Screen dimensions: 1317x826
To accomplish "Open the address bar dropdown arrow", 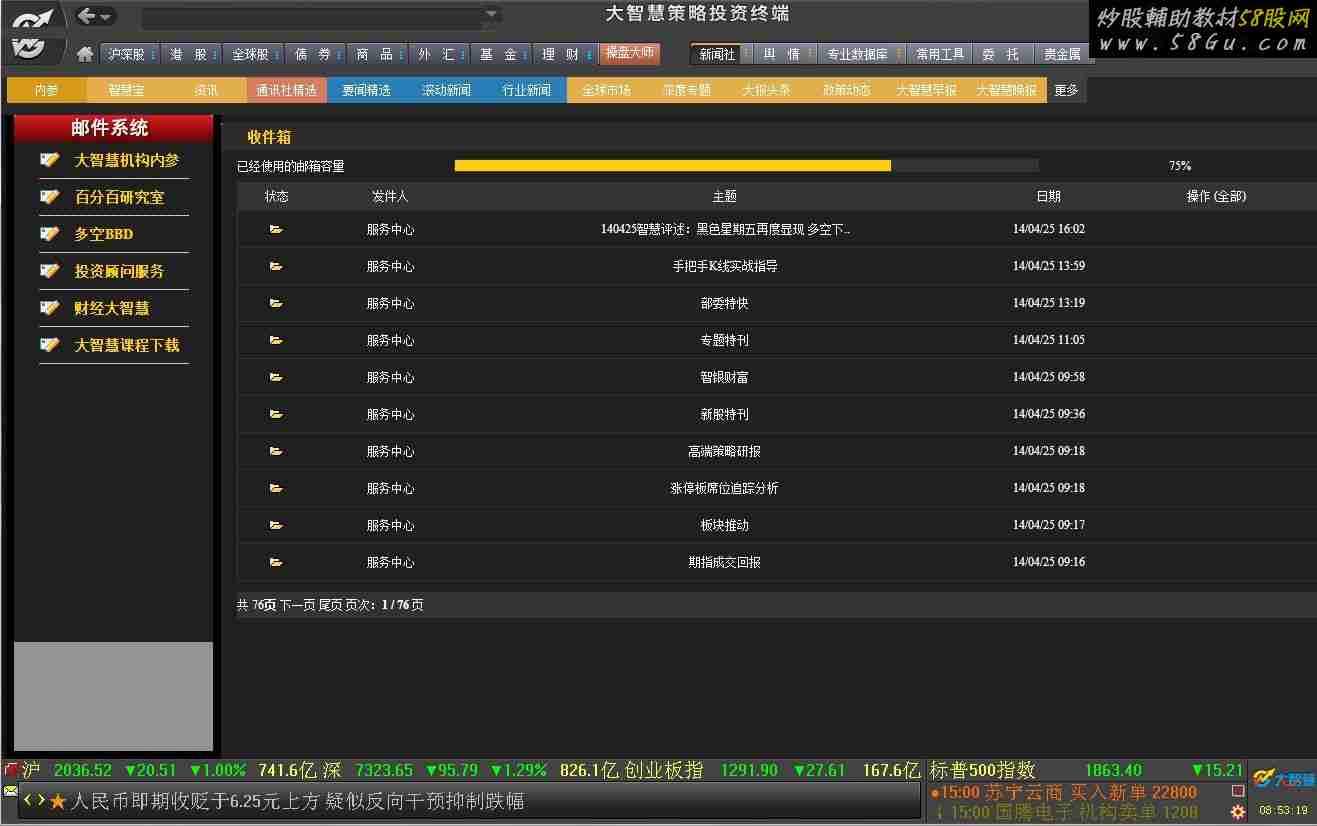I will 491,15.
